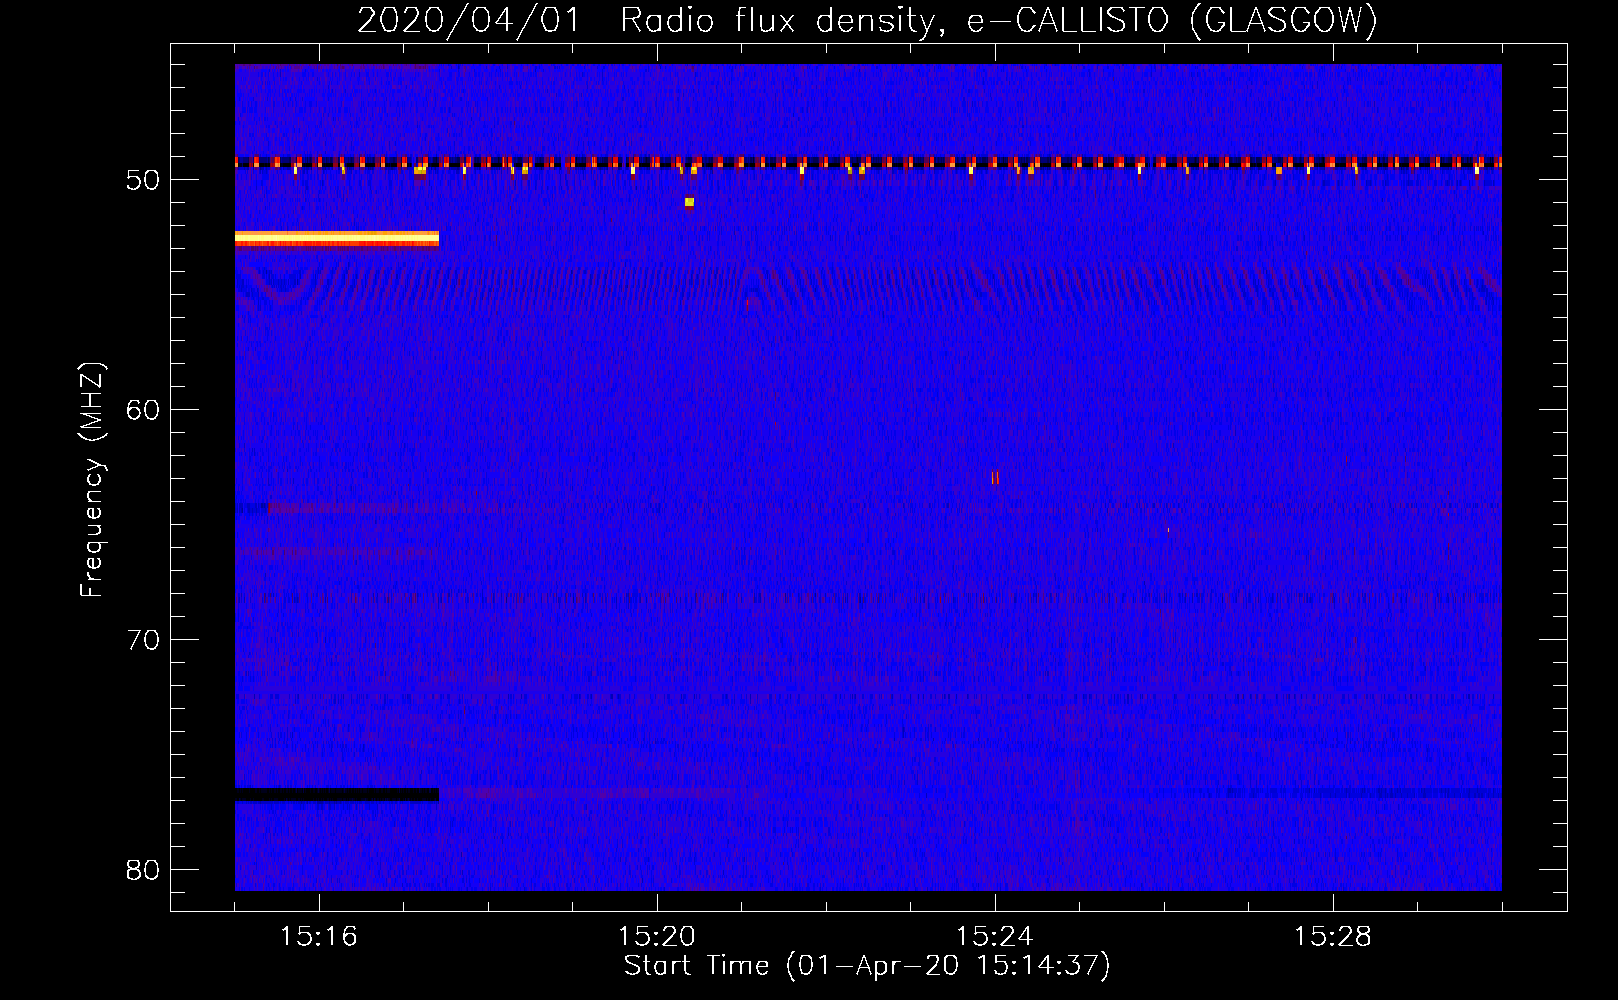Image resolution: width=1618 pixels, height=1000 pixels.
Task: Click the small red marks near 15:24 at 63 MHz
Action: tap(995, 478)
